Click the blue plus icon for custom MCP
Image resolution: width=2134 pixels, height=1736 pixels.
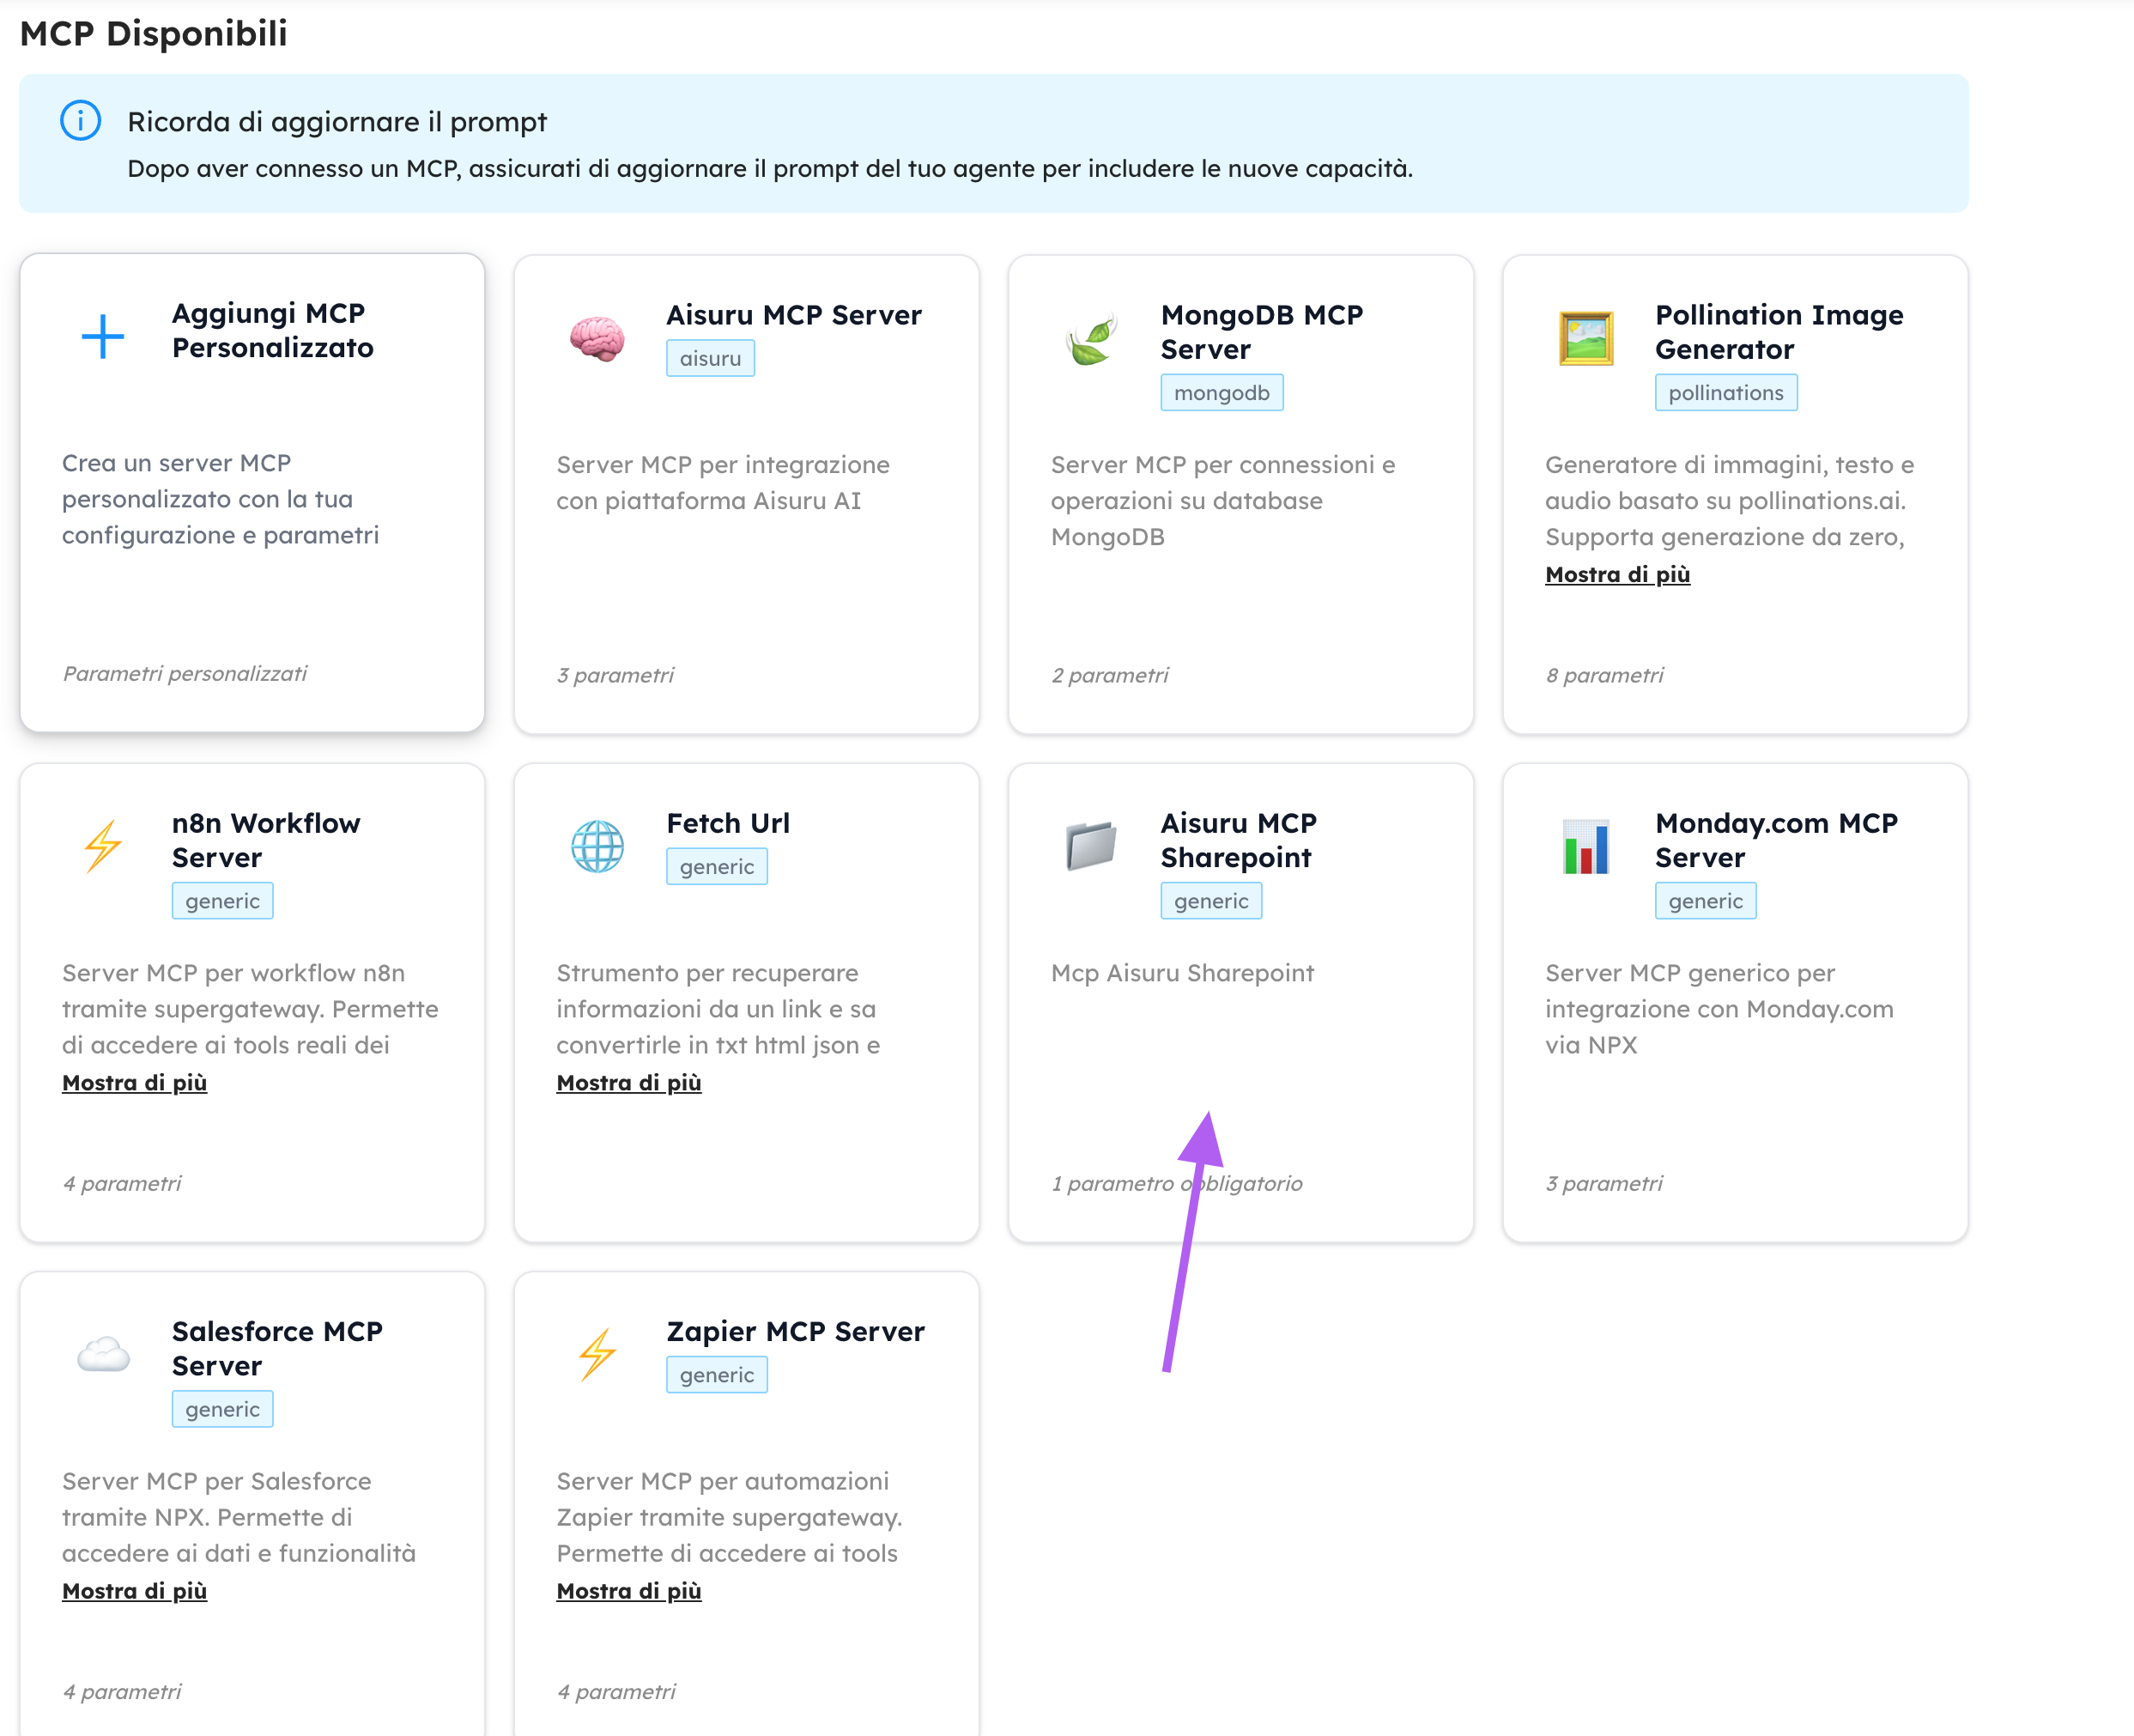coord(102,337)
